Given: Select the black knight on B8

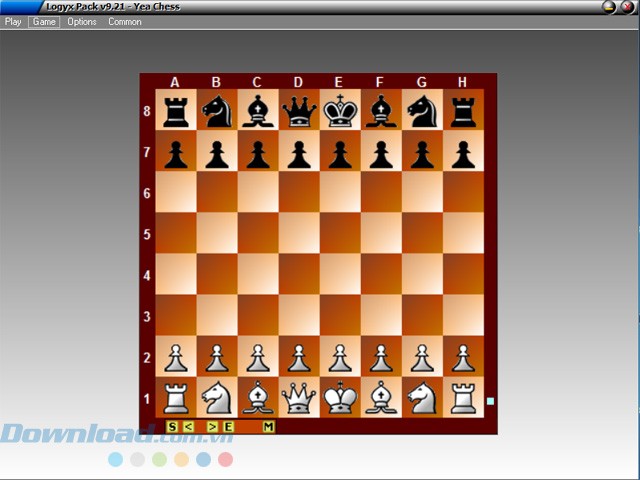Looking at the screenshot, I should tap(217, 110).
